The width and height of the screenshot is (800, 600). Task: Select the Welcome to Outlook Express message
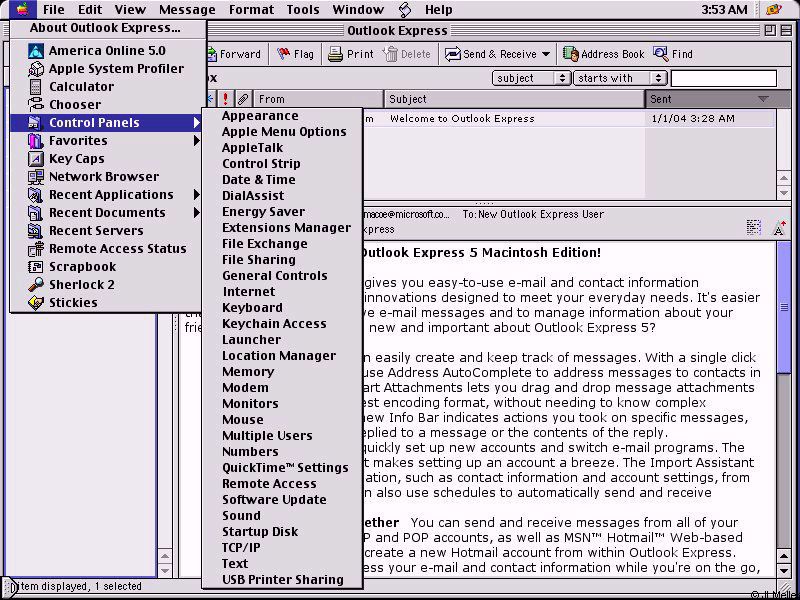(462, 118)
